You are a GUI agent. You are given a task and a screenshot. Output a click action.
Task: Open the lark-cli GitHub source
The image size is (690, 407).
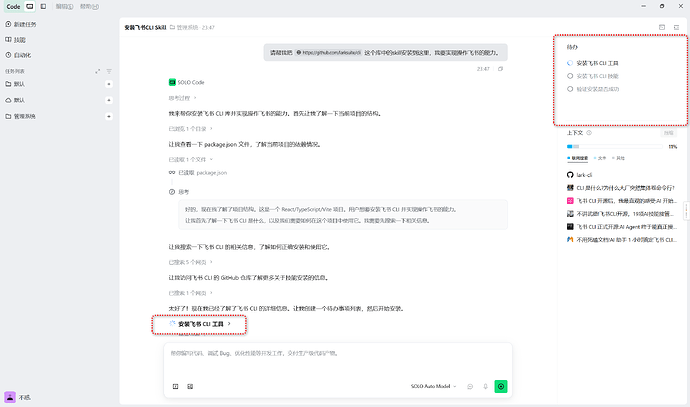580,175
